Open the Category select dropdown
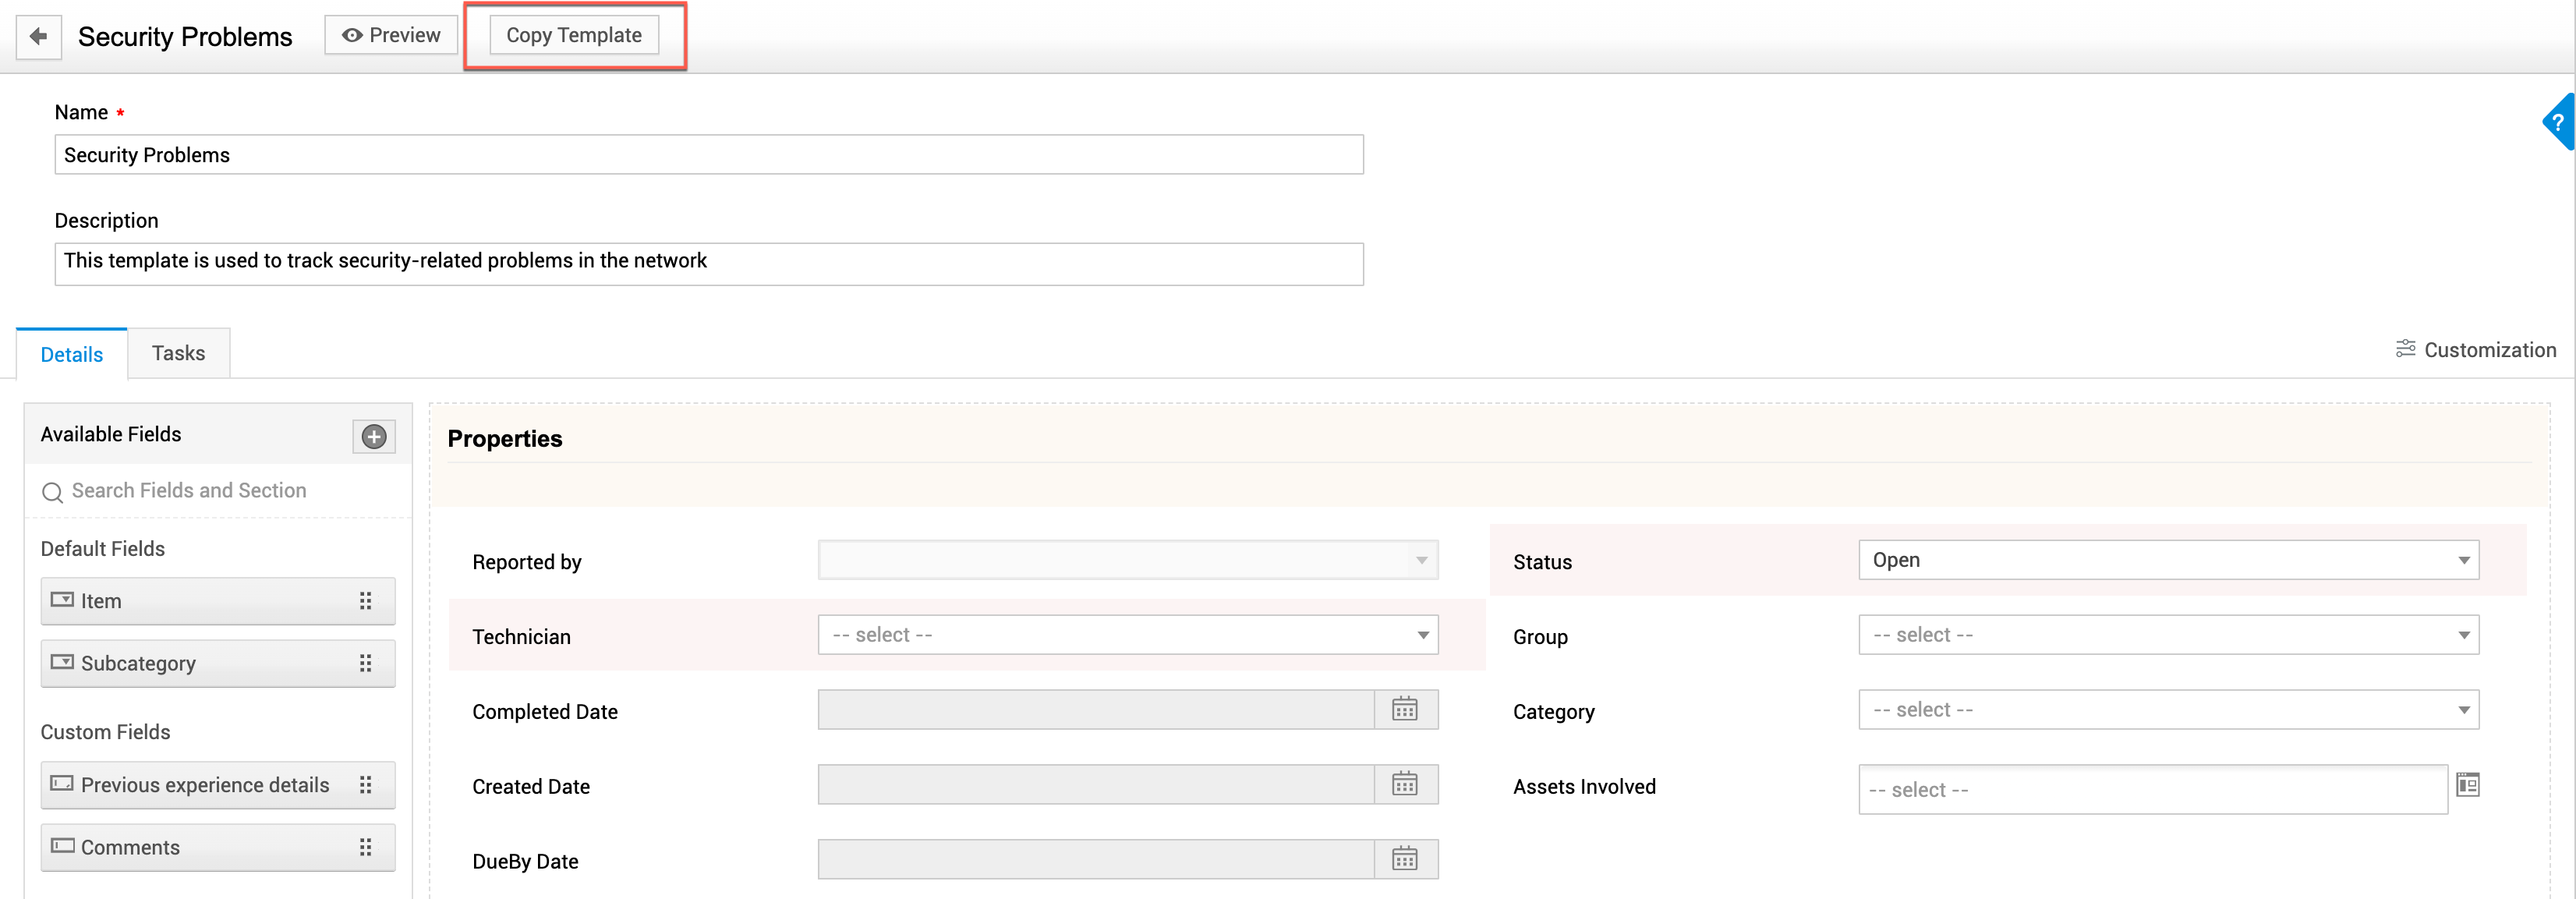2576x899 pixels. (2168, 710)
